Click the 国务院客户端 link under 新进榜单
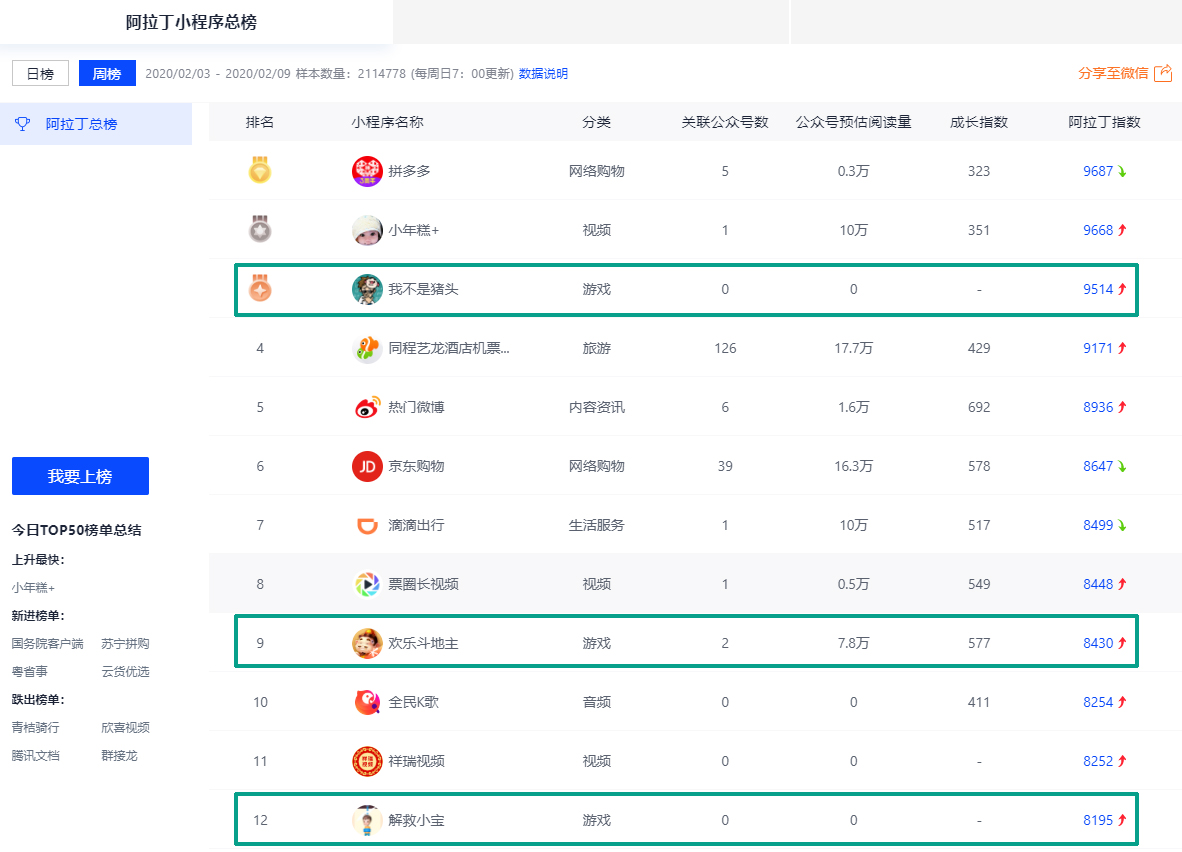This screenshot has height=852, width=1182. 48,643
